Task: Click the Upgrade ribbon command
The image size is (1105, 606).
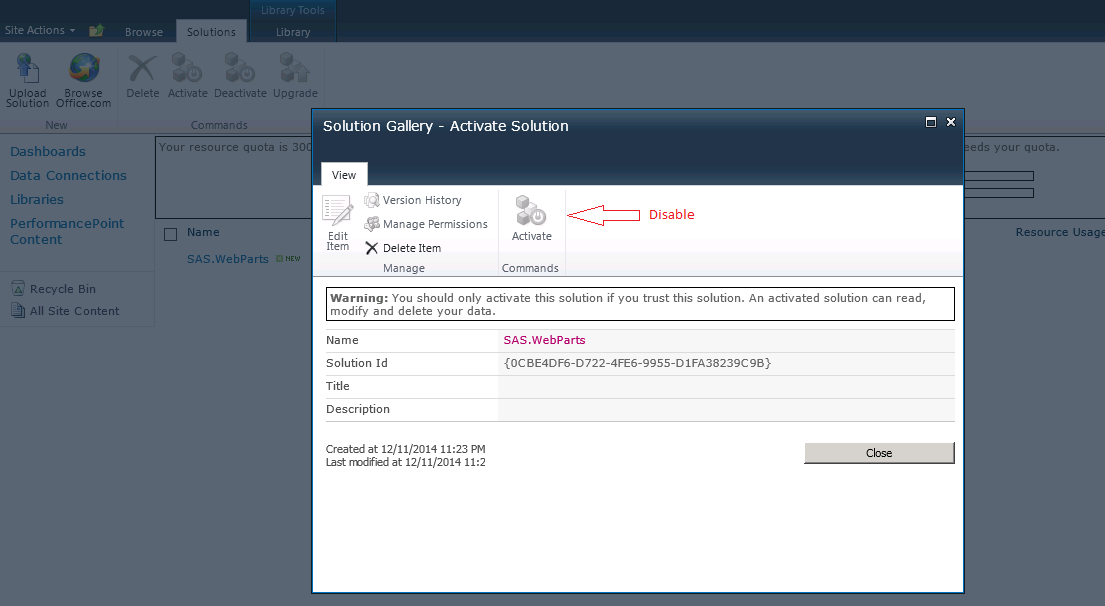Action: (x=295, y=77)
